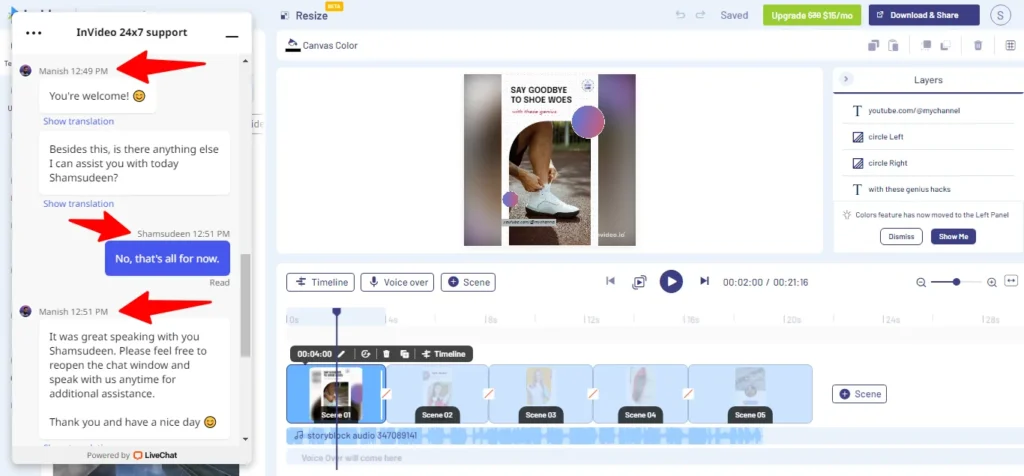Select the Scene 03 thumbnail
The image size is (1024, 476).
point(540,394)
